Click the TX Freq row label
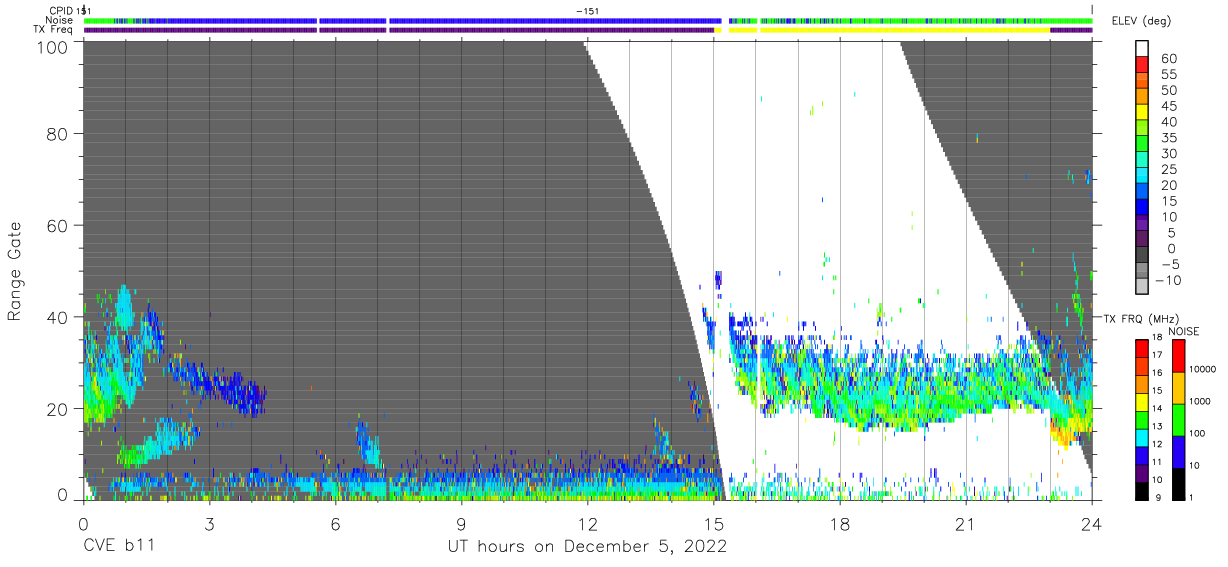 [54, 30]
